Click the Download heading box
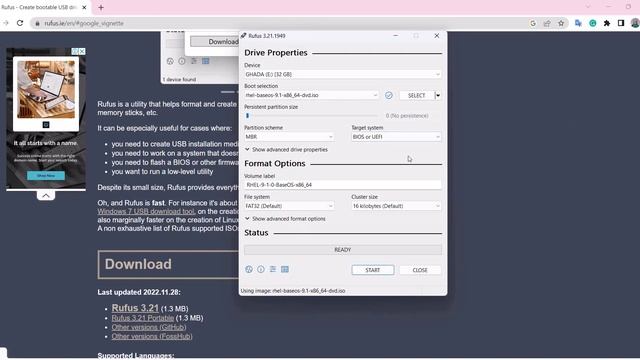 [x=168, y=264]
